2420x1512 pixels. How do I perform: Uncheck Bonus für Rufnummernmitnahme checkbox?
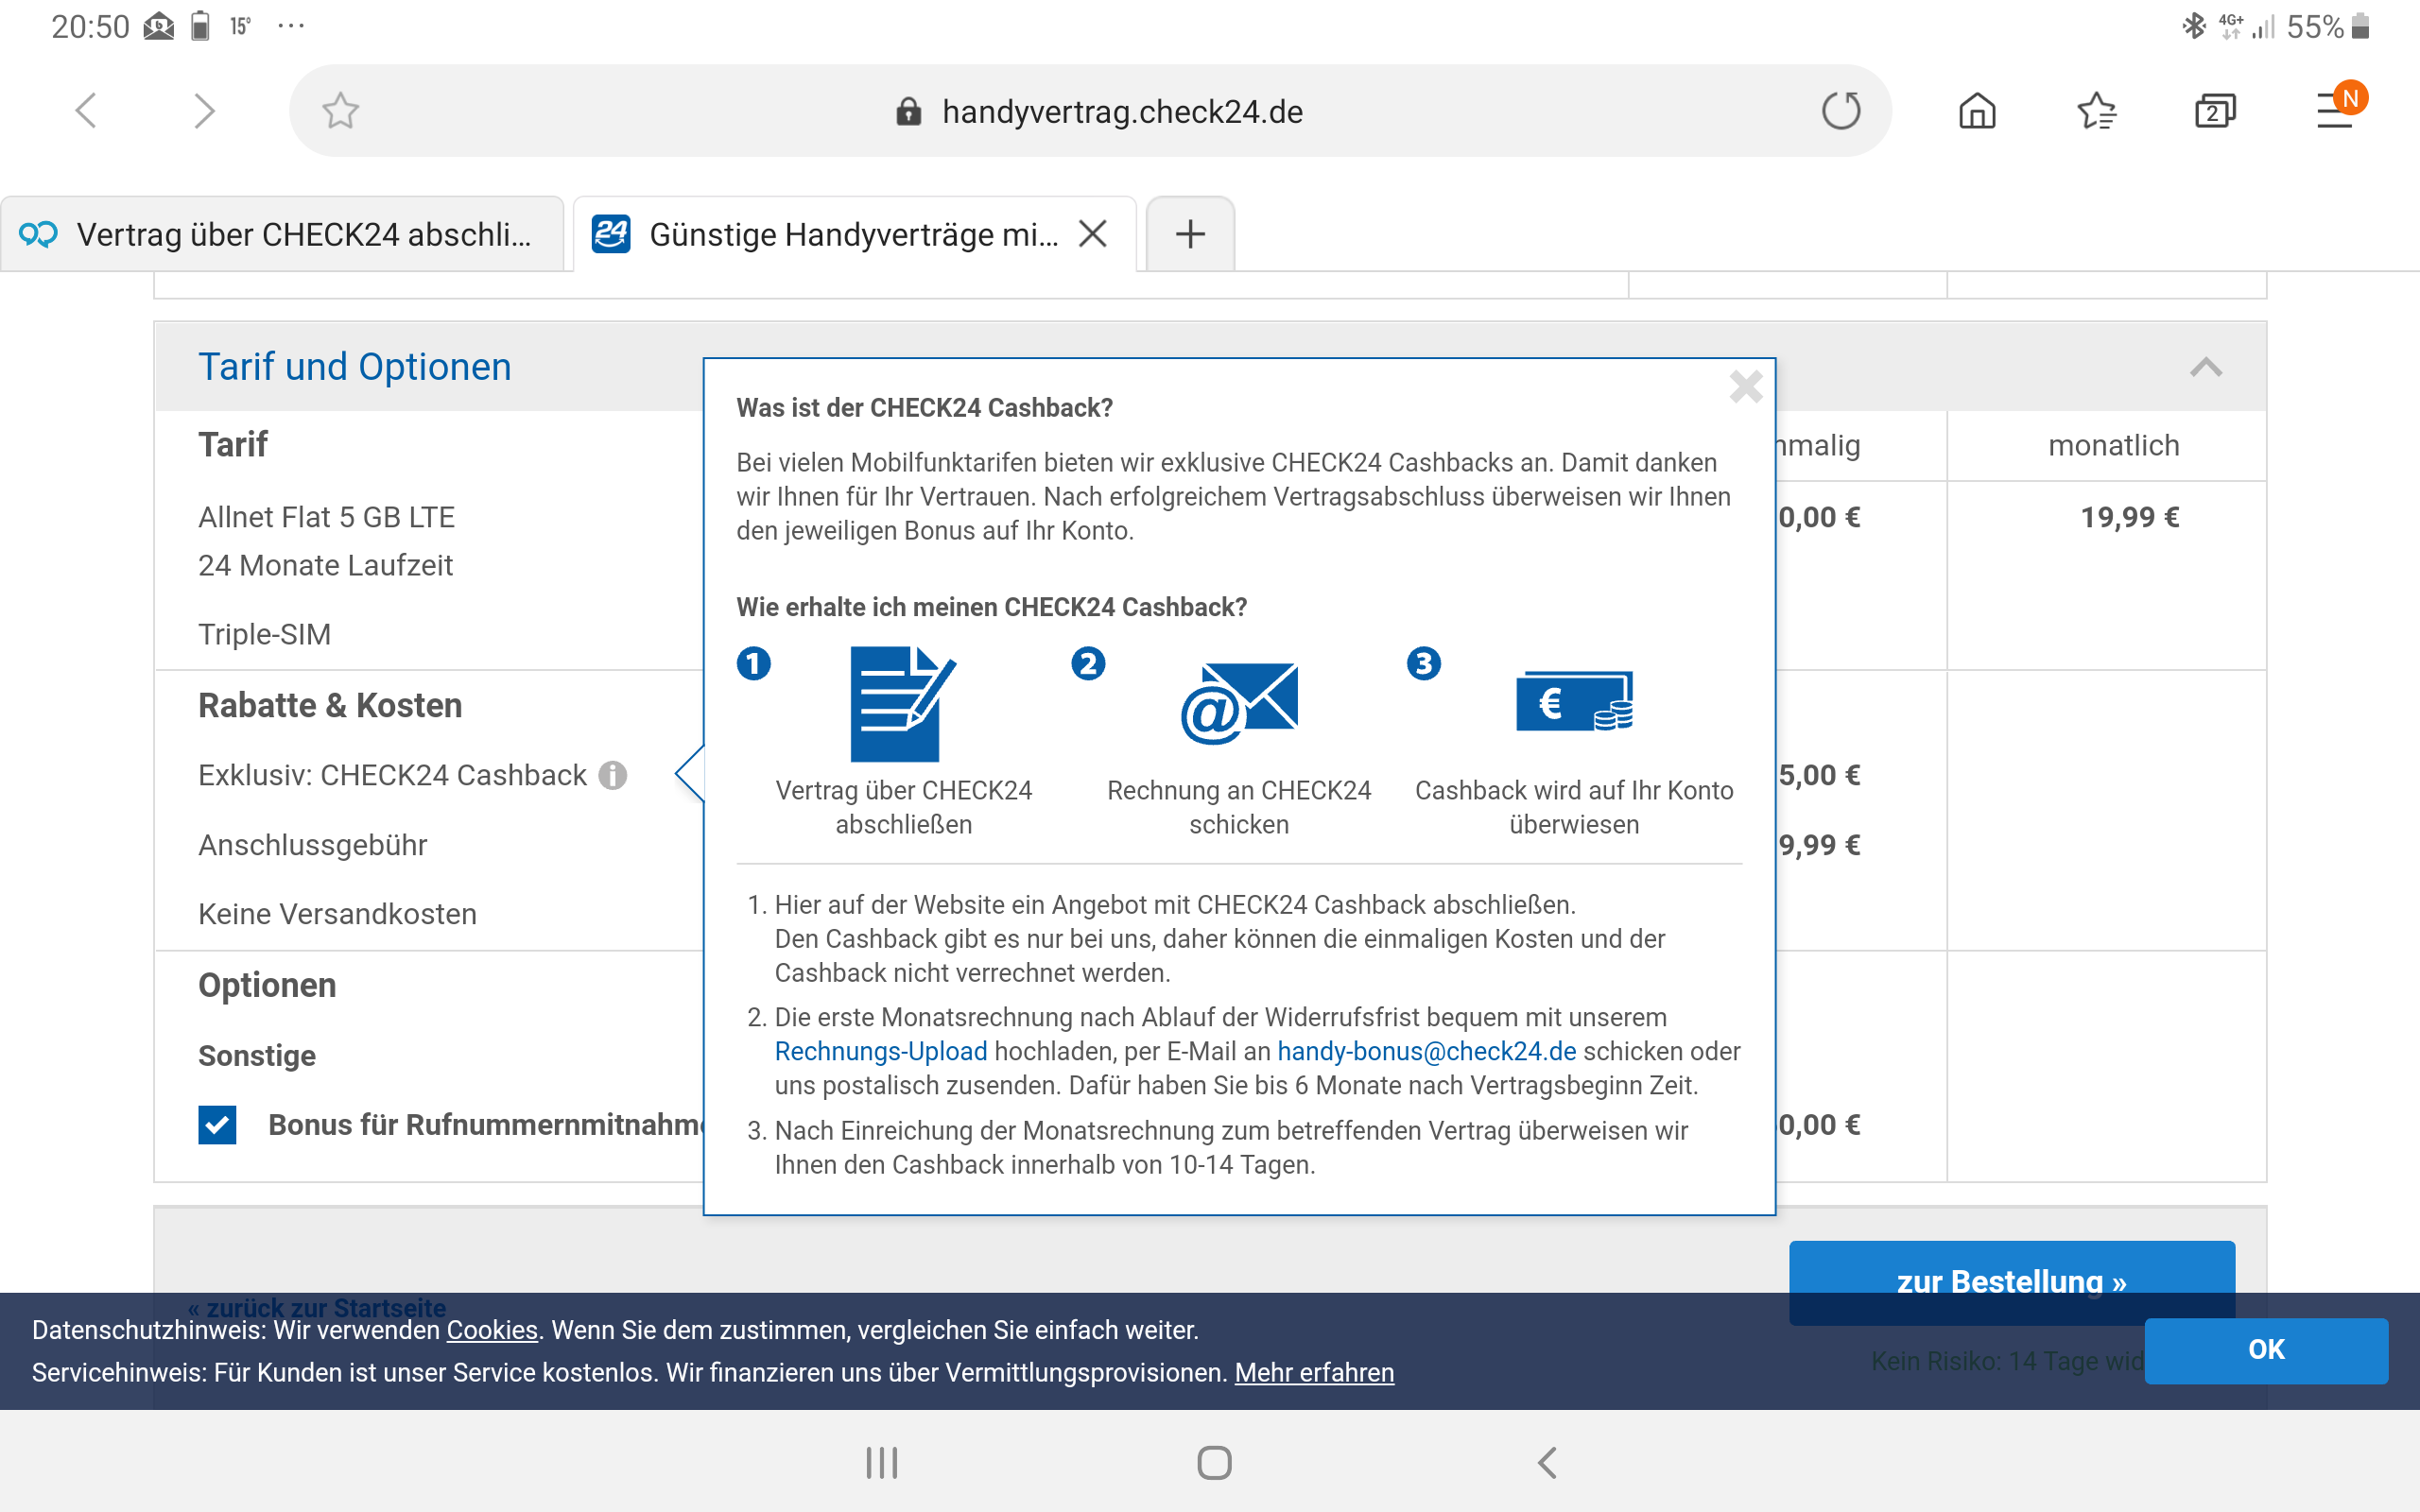coord(217,1125)
